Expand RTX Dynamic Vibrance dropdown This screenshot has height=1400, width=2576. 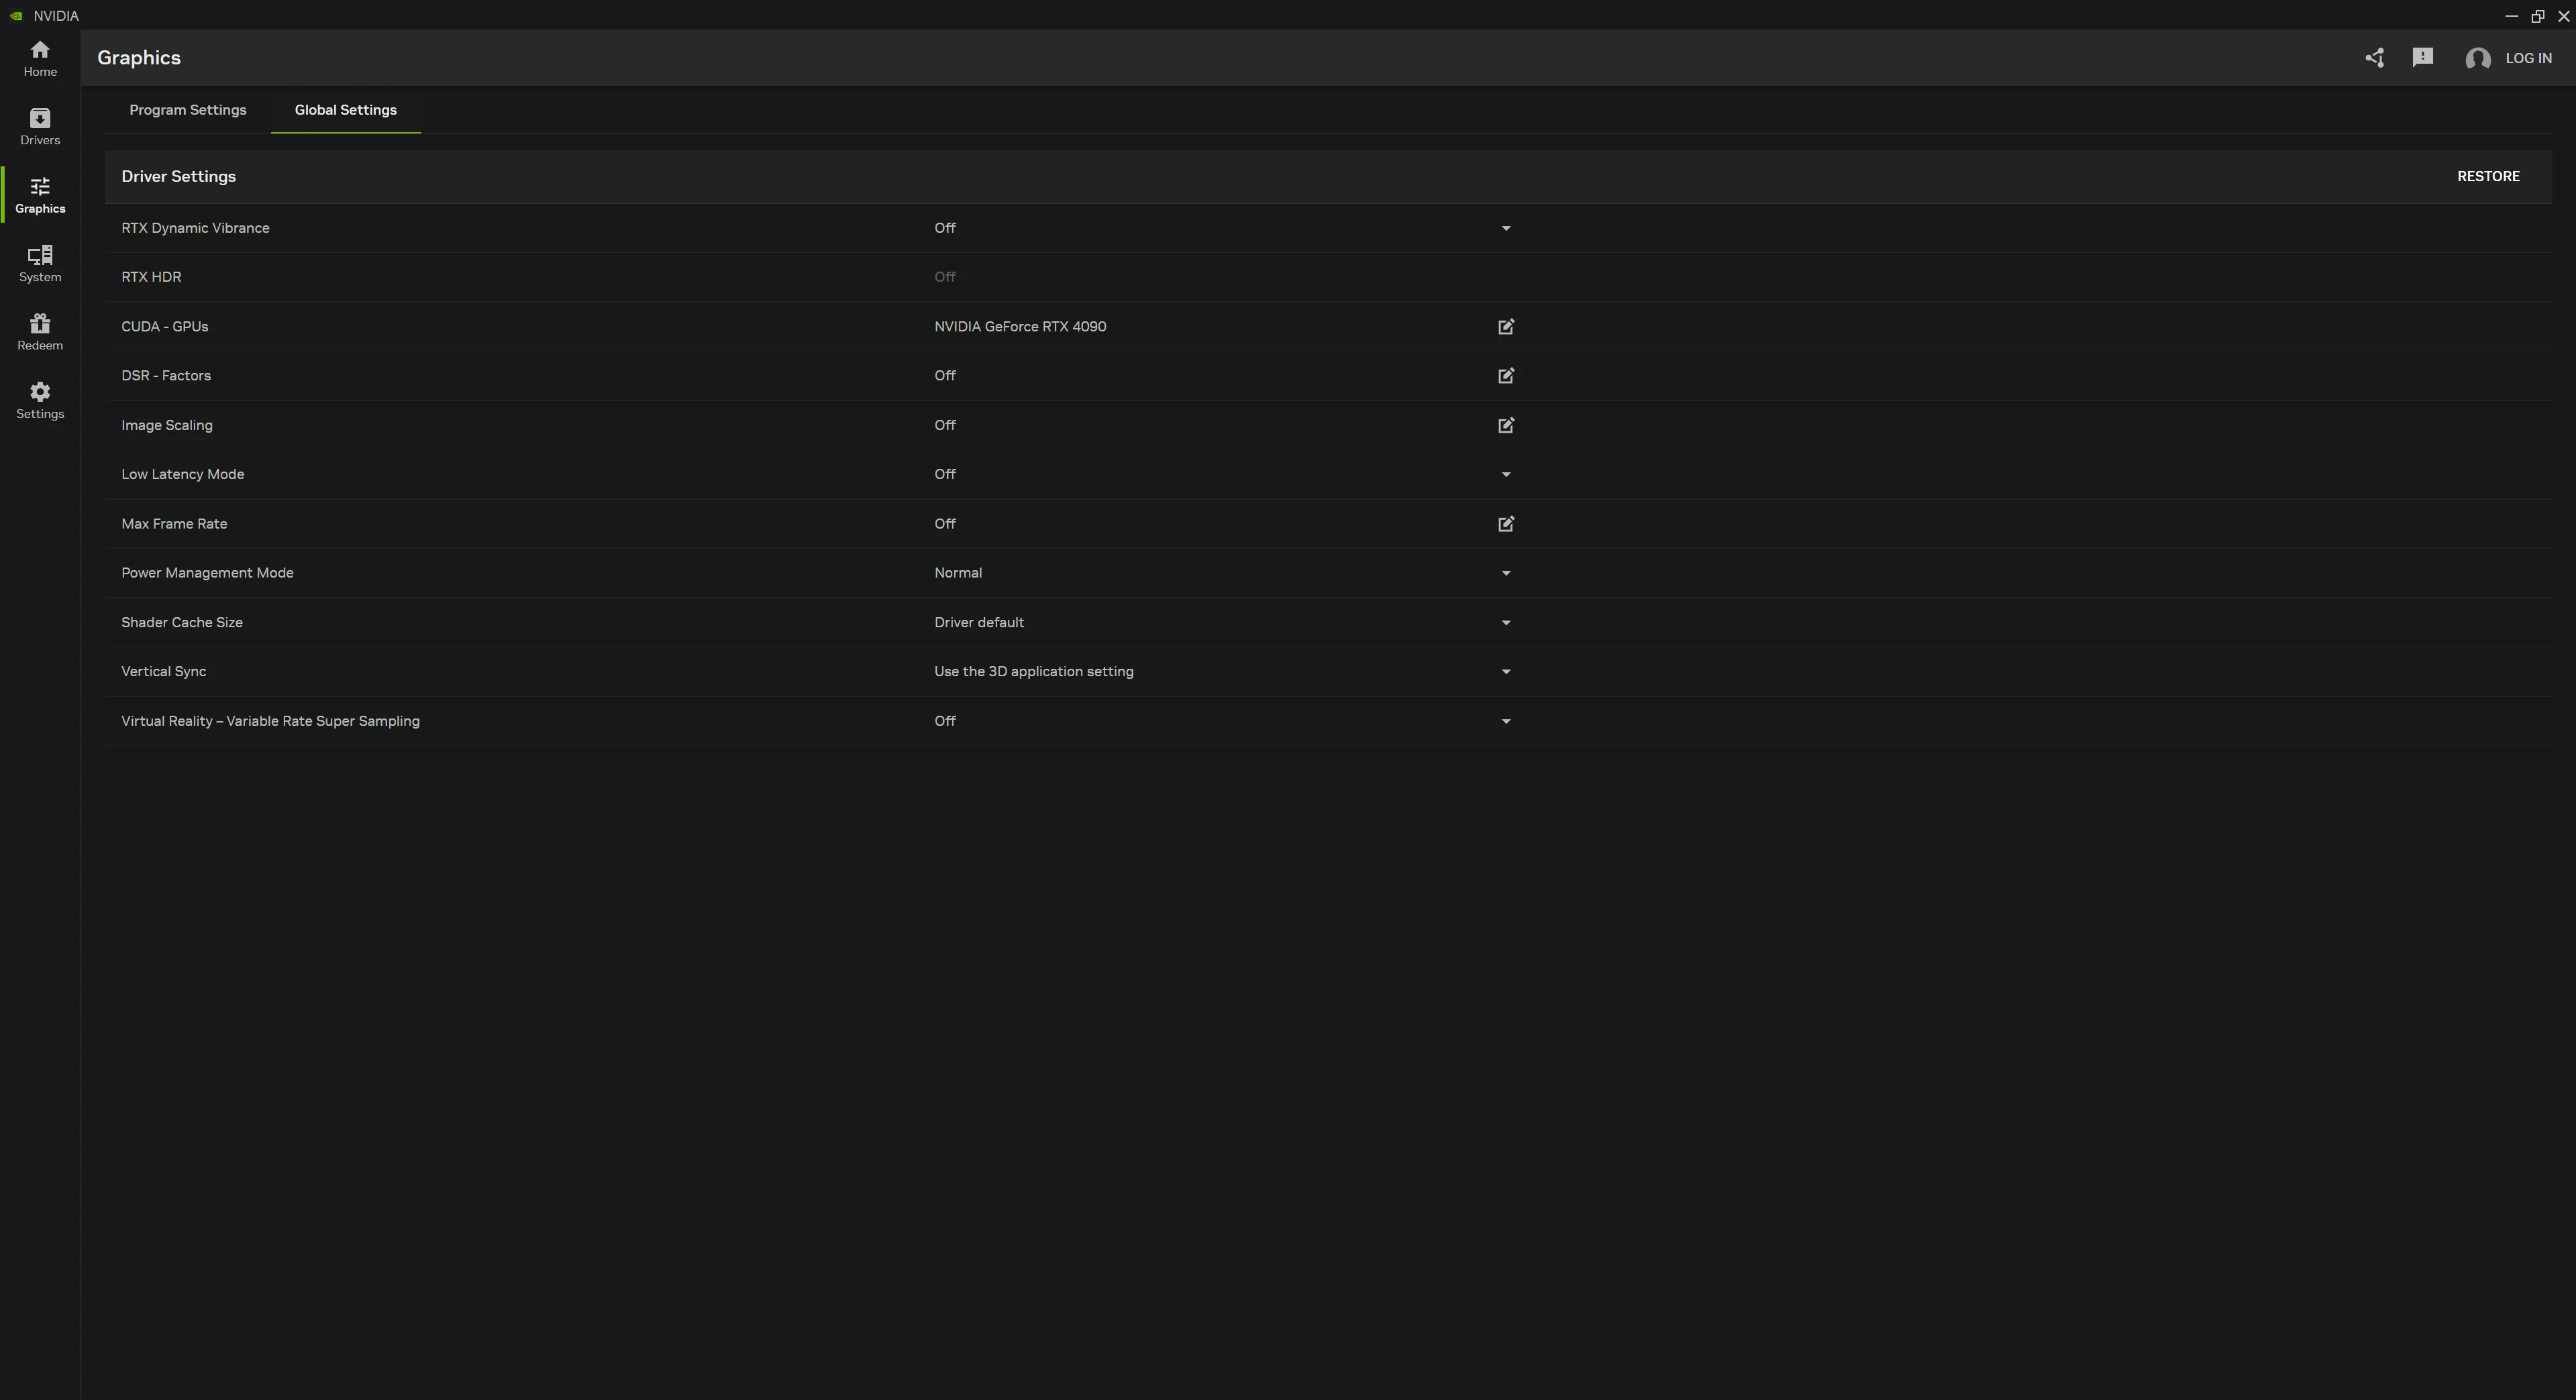click(1505, 228)
